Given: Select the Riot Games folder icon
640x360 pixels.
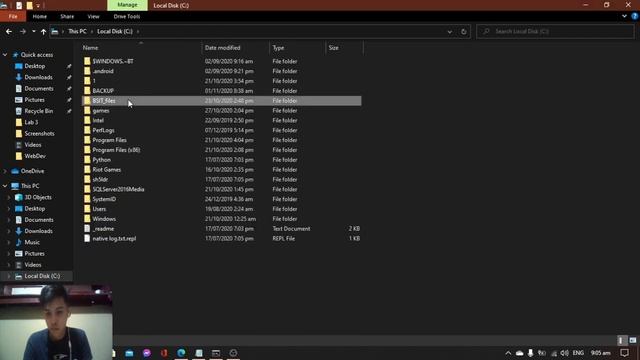Looking at the screenshot, I should pyautogui.click(x=87, y=169).
